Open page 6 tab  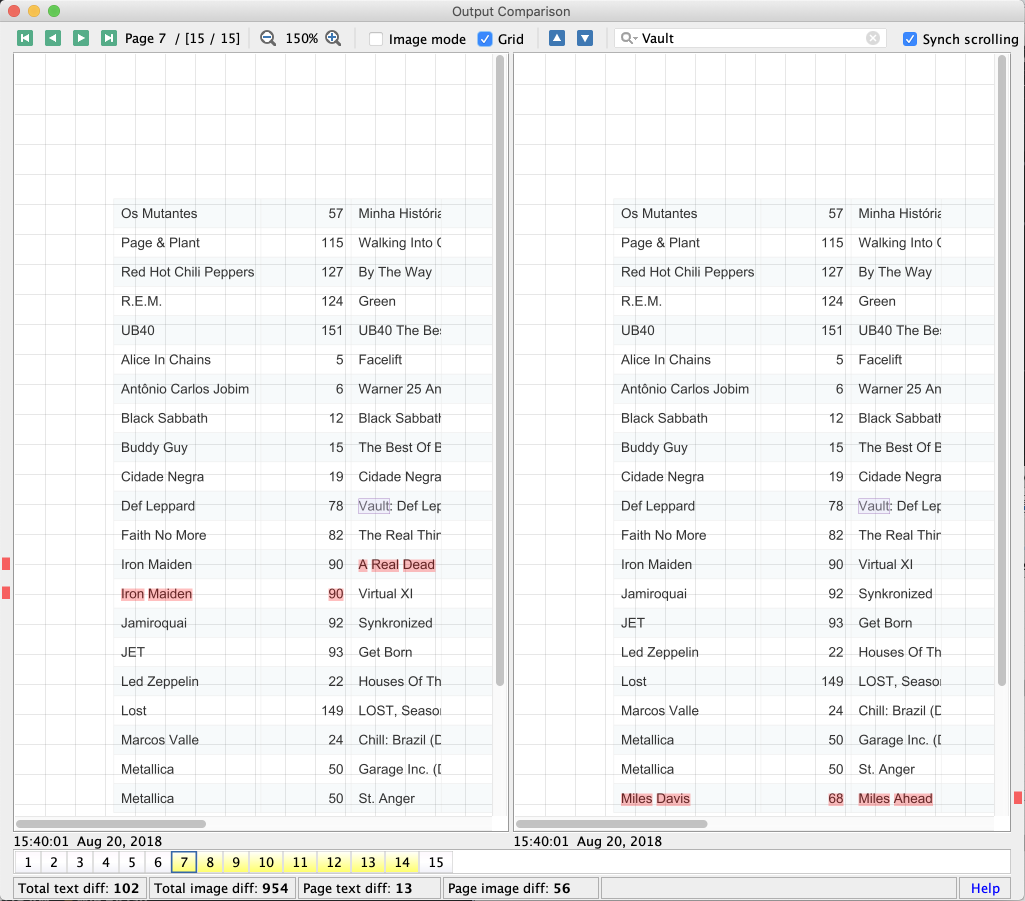tap(158, 862)
